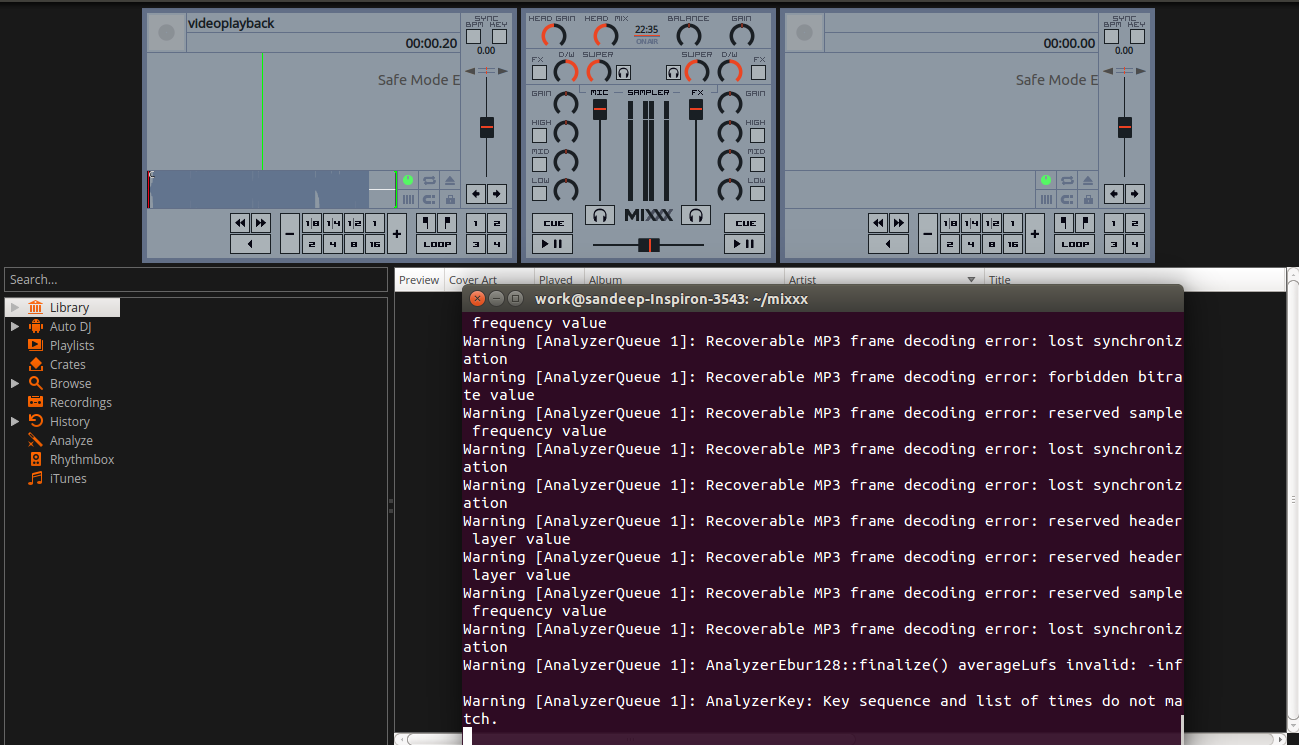Toggle left MID kill checkbox
This screenshot has width=1299, height=745.
tap(539, 164)
